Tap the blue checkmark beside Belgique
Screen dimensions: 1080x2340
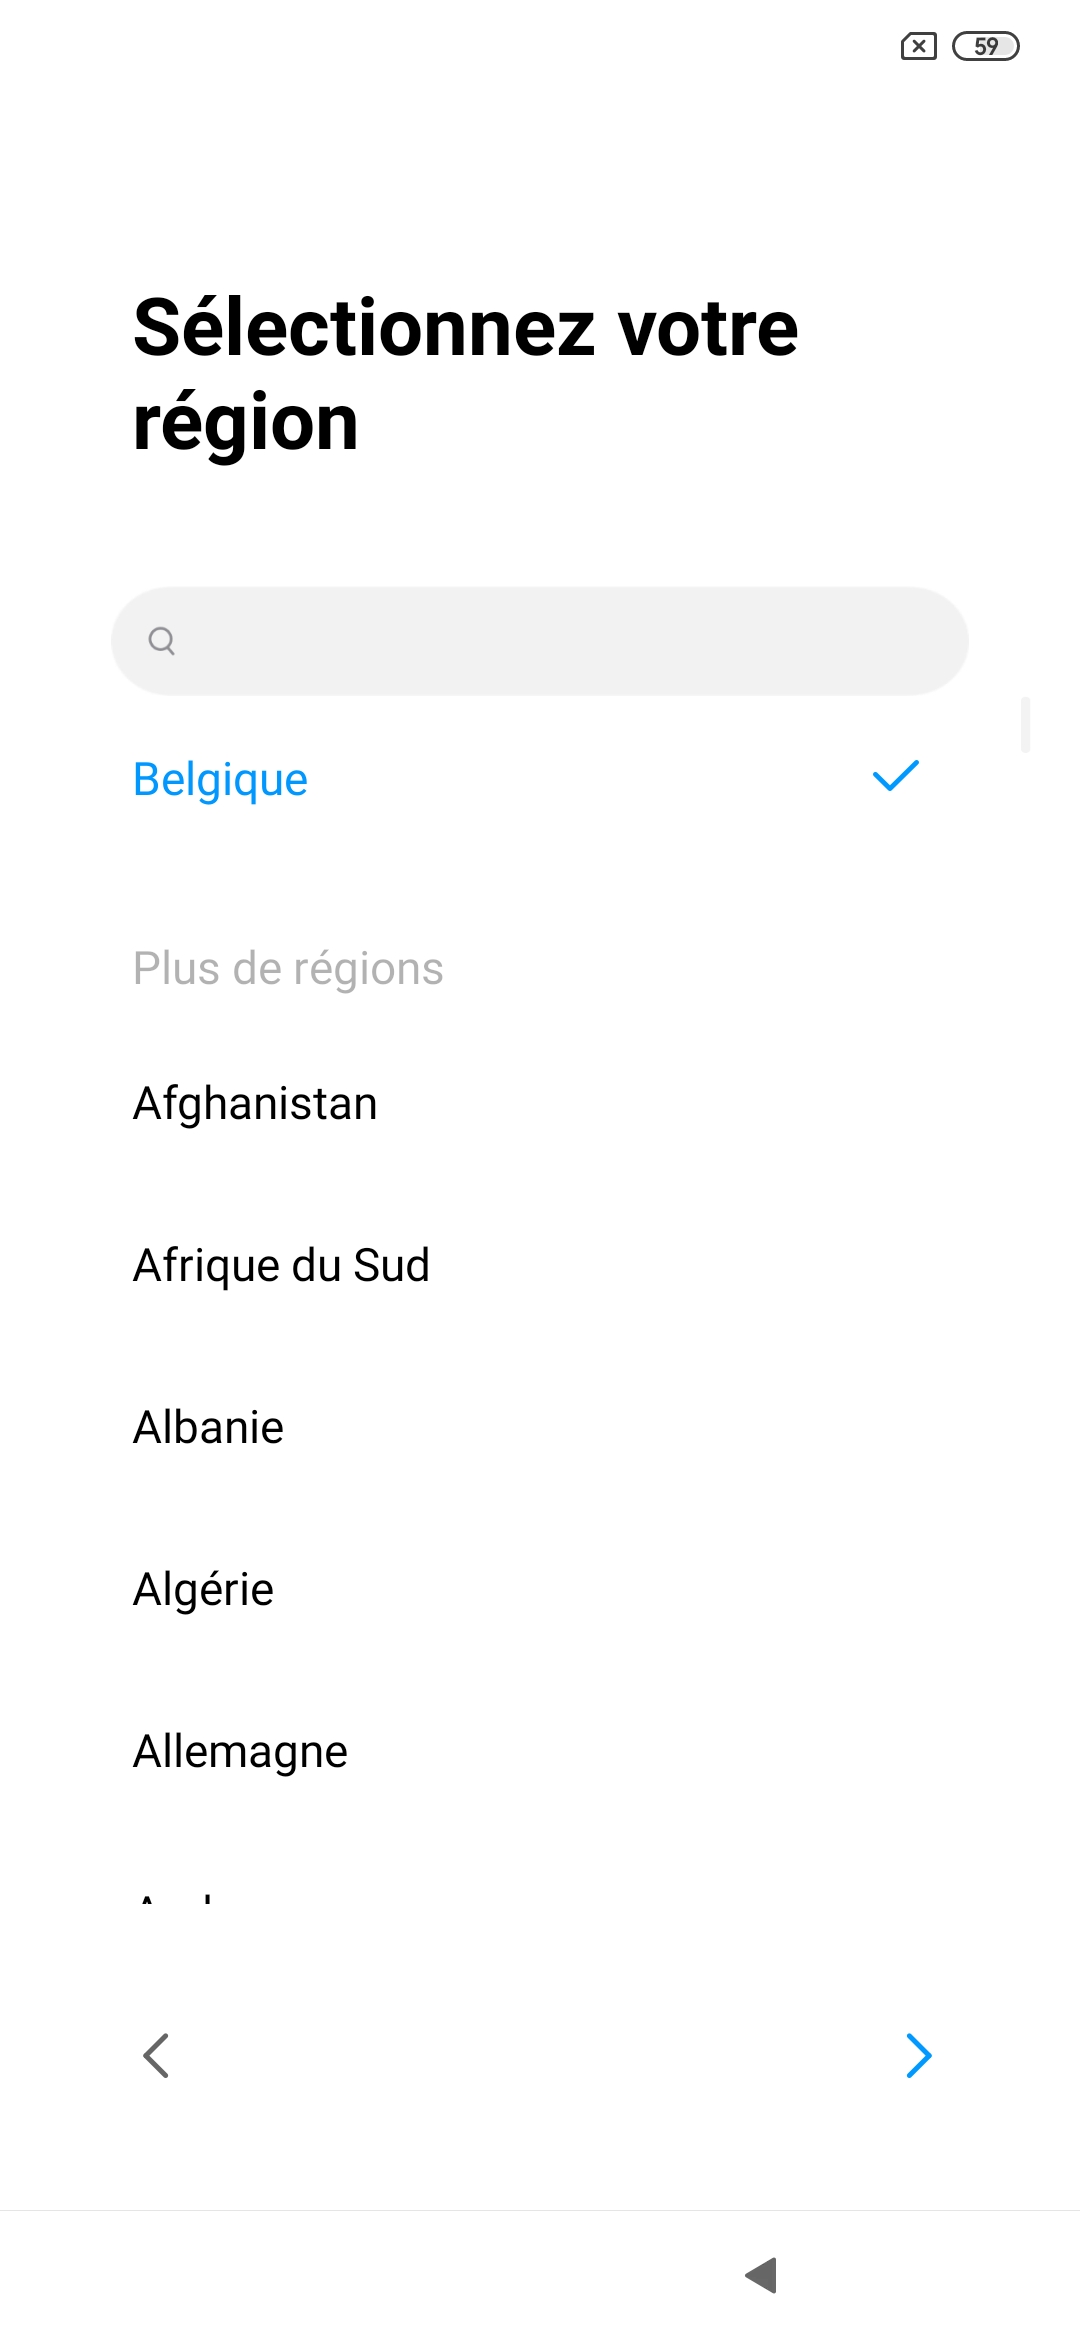tap(895, 777)
